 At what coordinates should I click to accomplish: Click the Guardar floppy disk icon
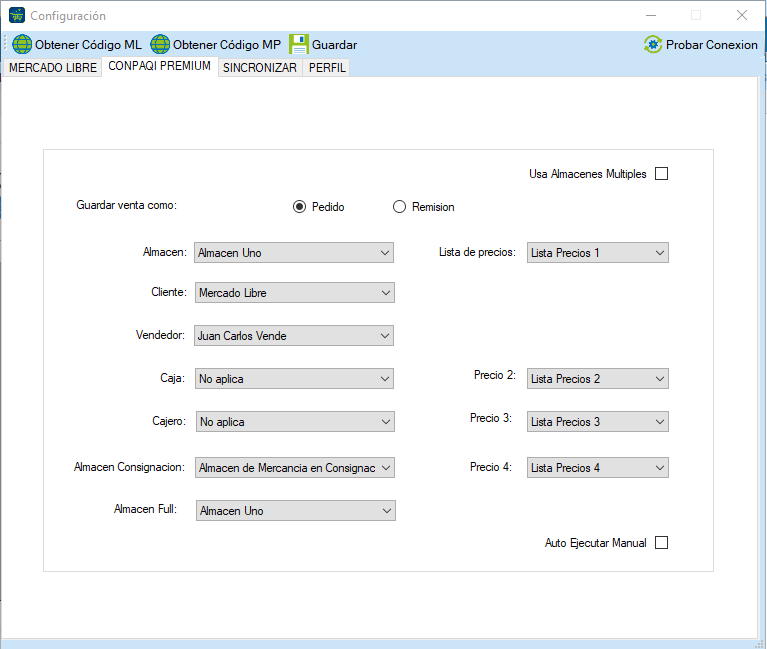click(299, 45)
